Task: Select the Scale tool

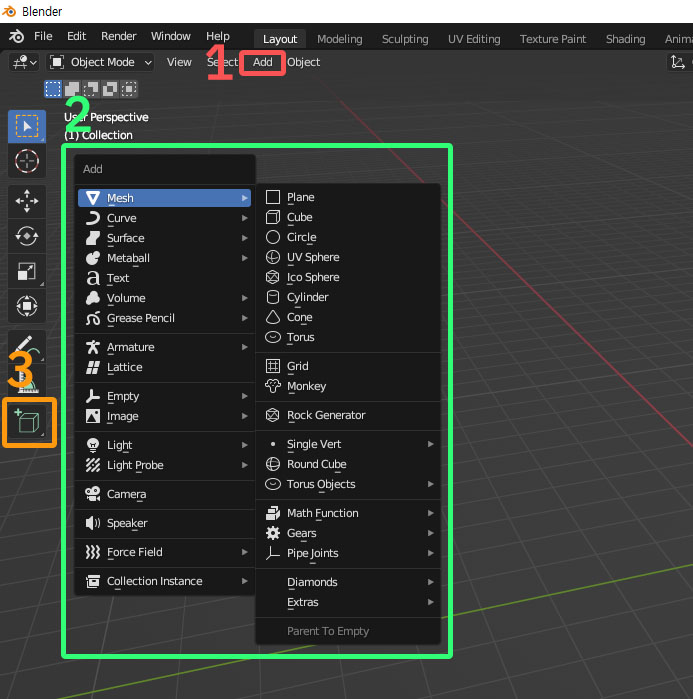Action: (27, 270)
